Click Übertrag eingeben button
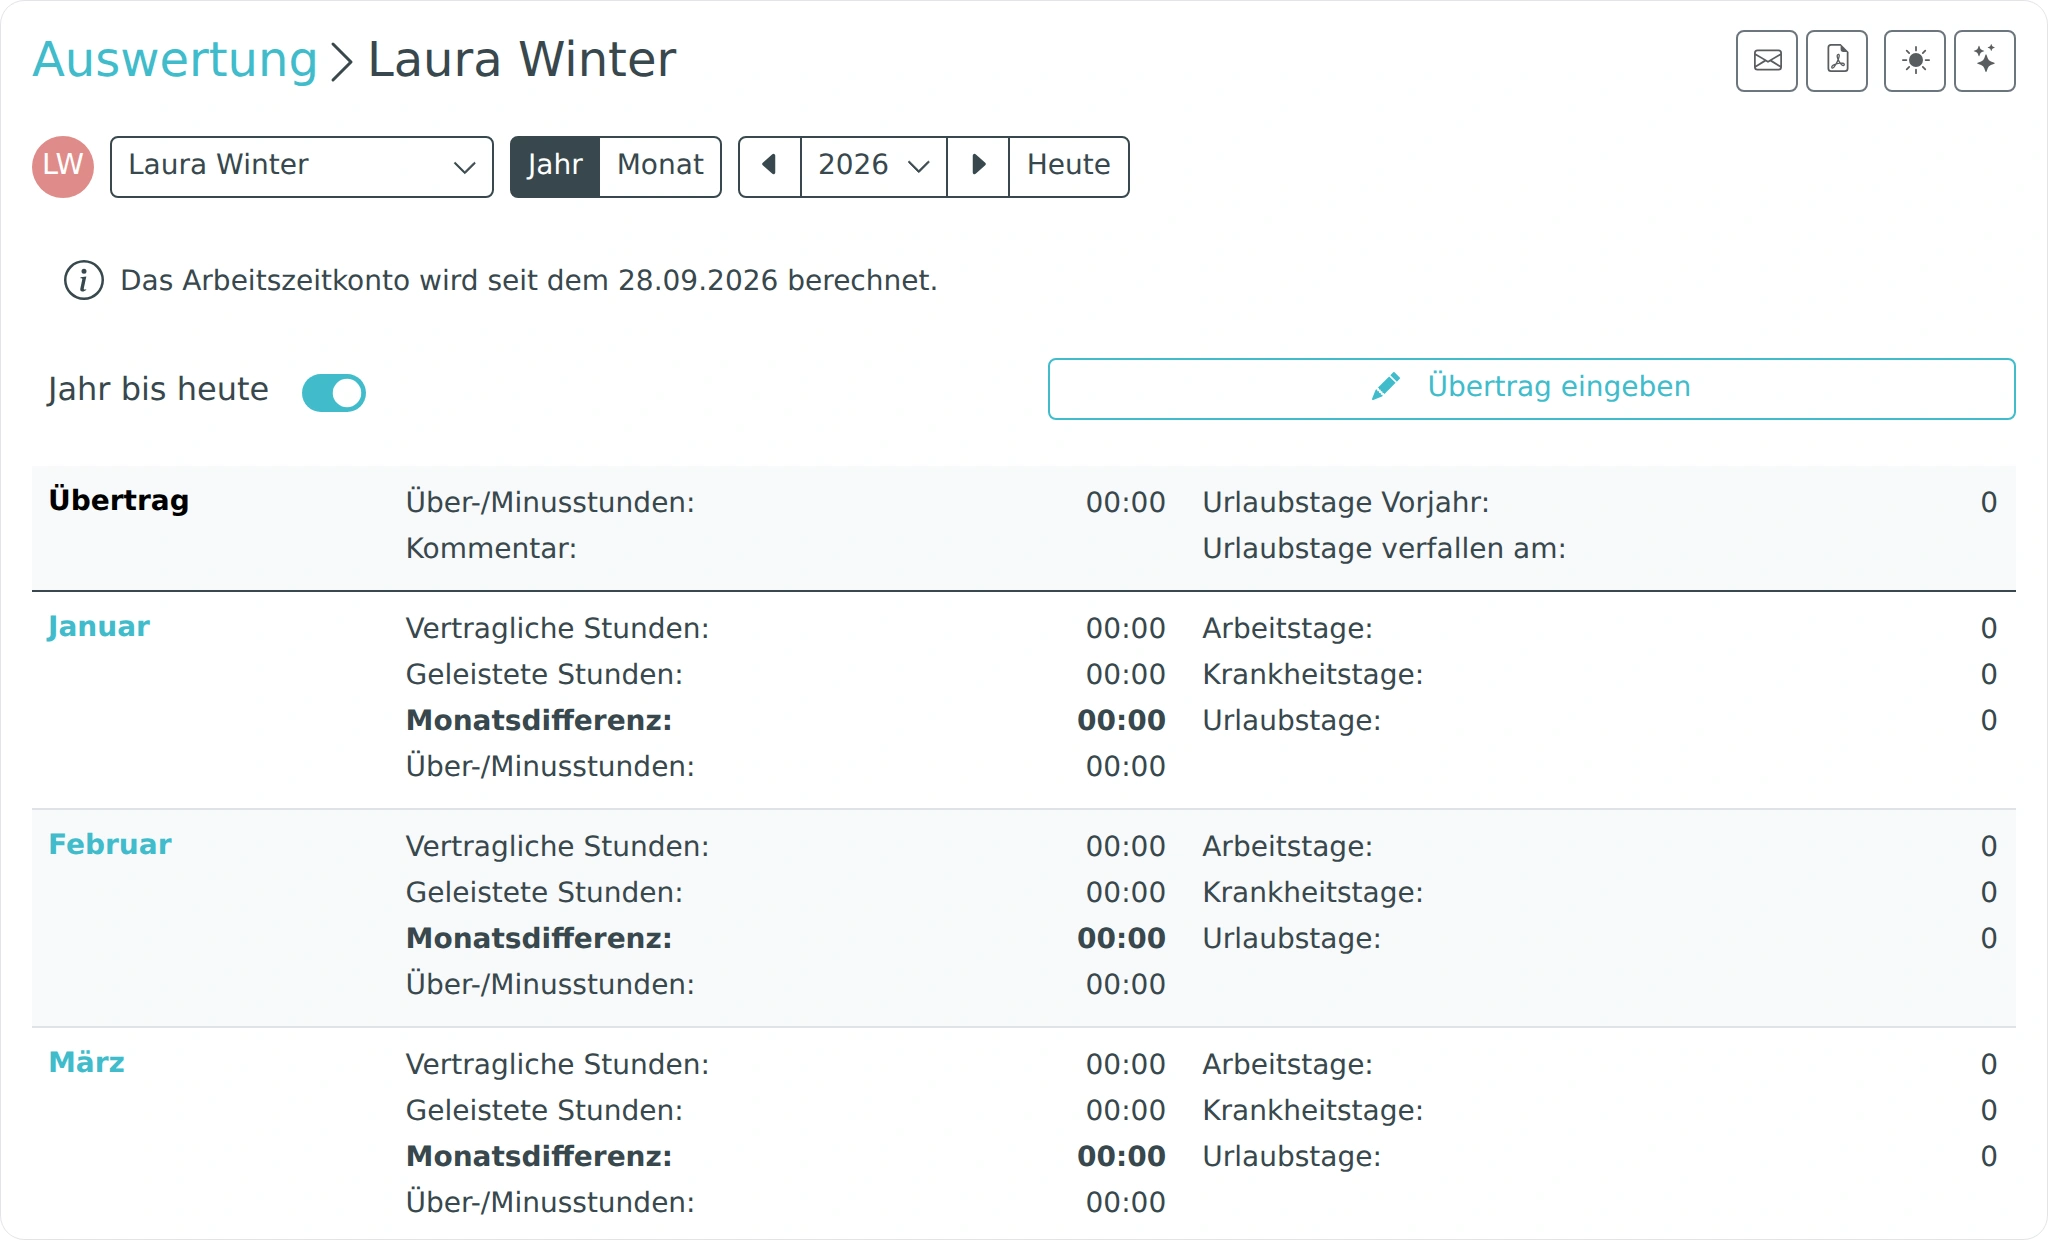The image size is (2048, 1240). point(1532,388)
